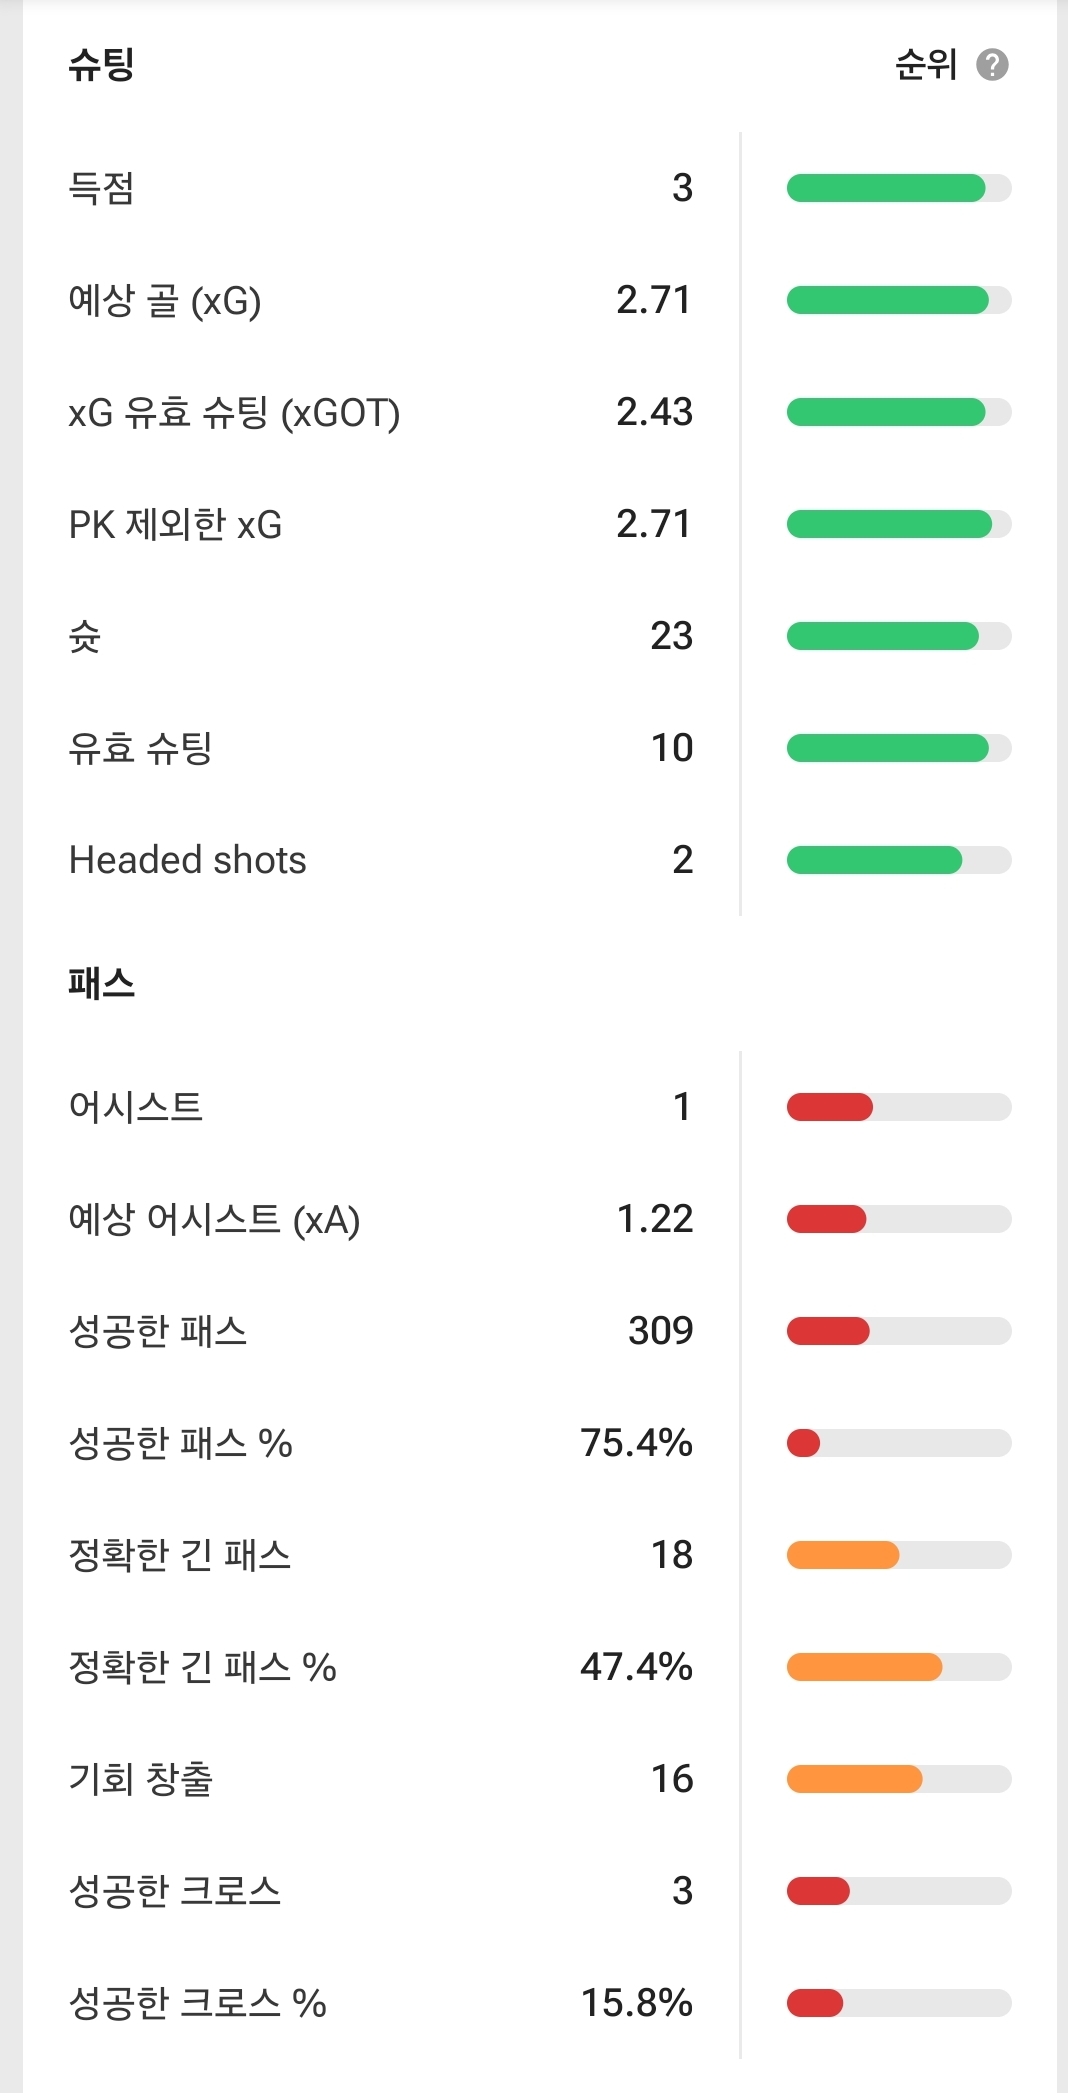Screen dimensions: 1068x2093
Task: Click the 예상 골 (xG) label
Action: 165,300
